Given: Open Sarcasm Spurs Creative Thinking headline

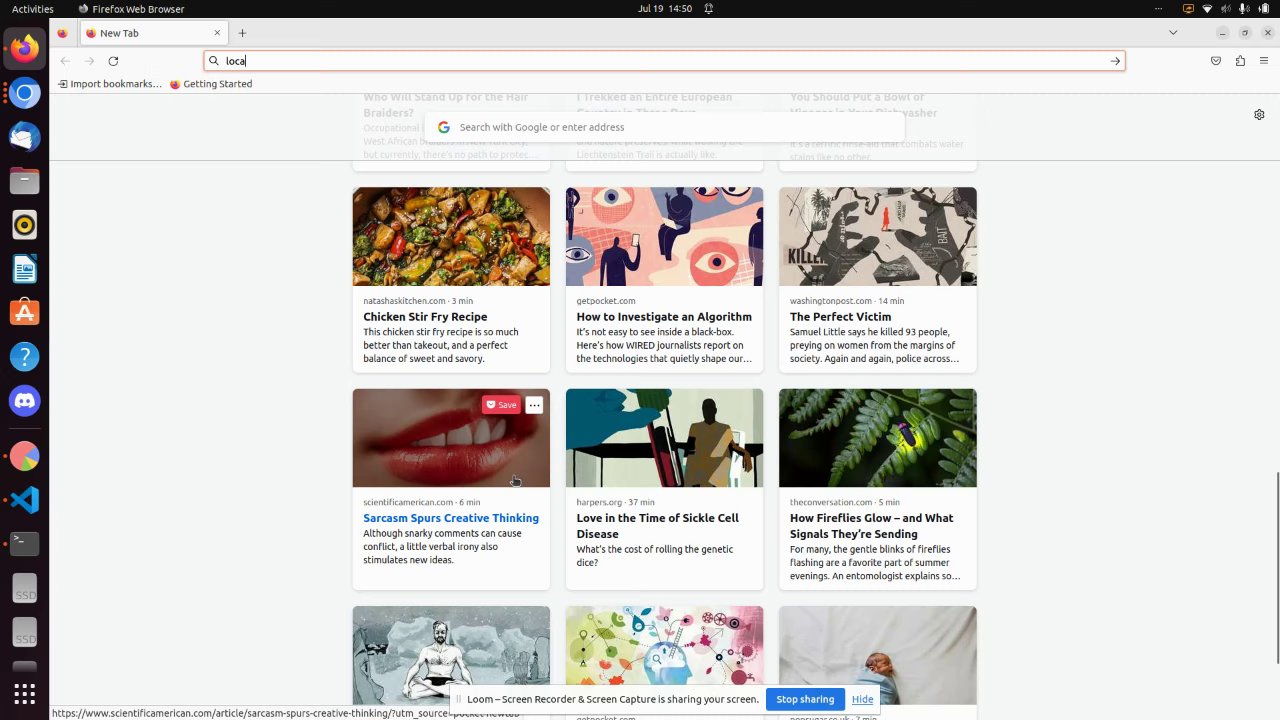Looking at the screenshot, I should pos(451,518).
